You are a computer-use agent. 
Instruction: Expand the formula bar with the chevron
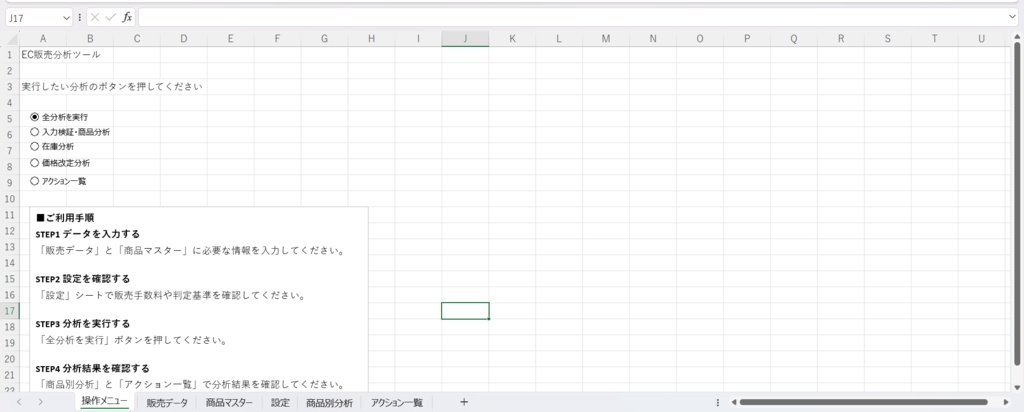[x=1012, y=18]
